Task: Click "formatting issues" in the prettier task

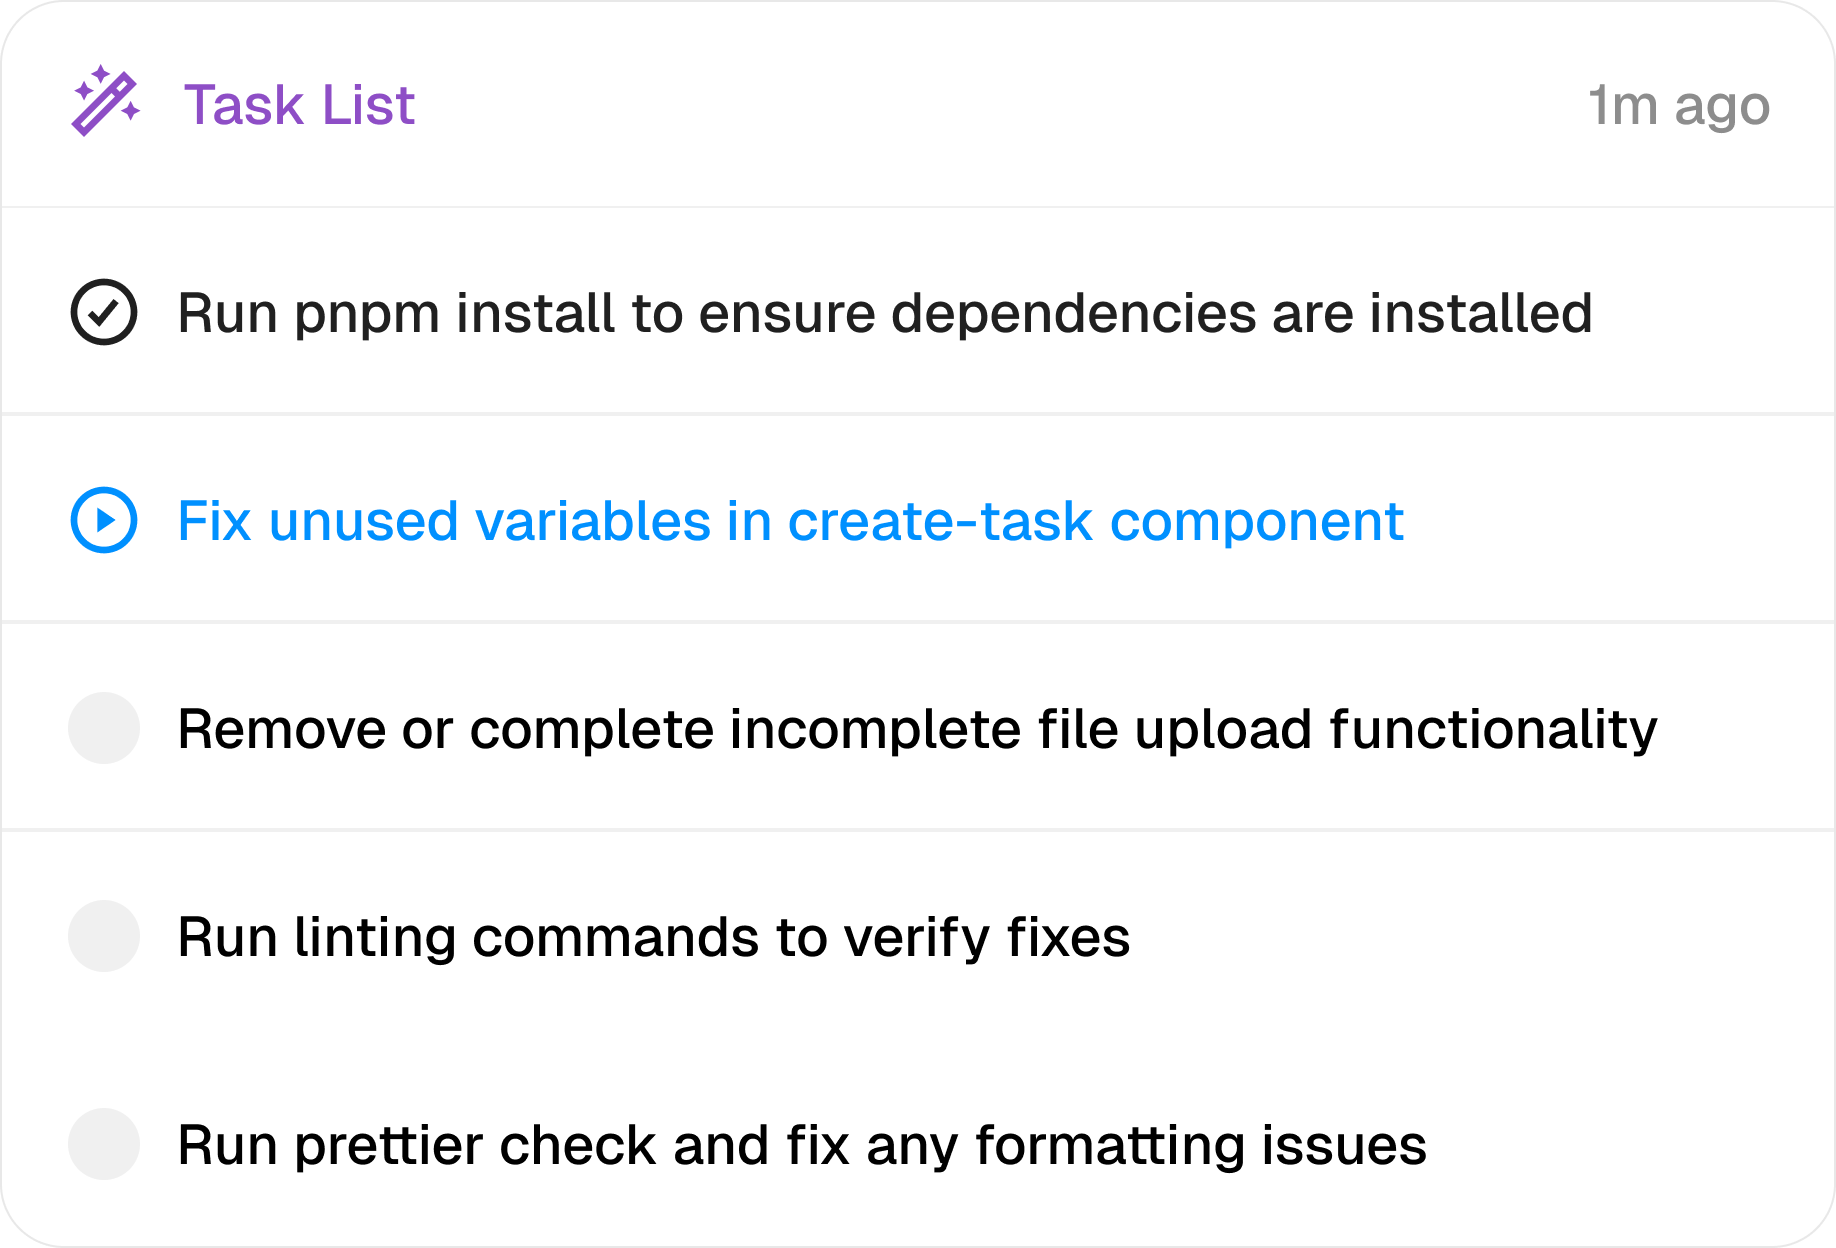Action: tap(1200, 1145)
